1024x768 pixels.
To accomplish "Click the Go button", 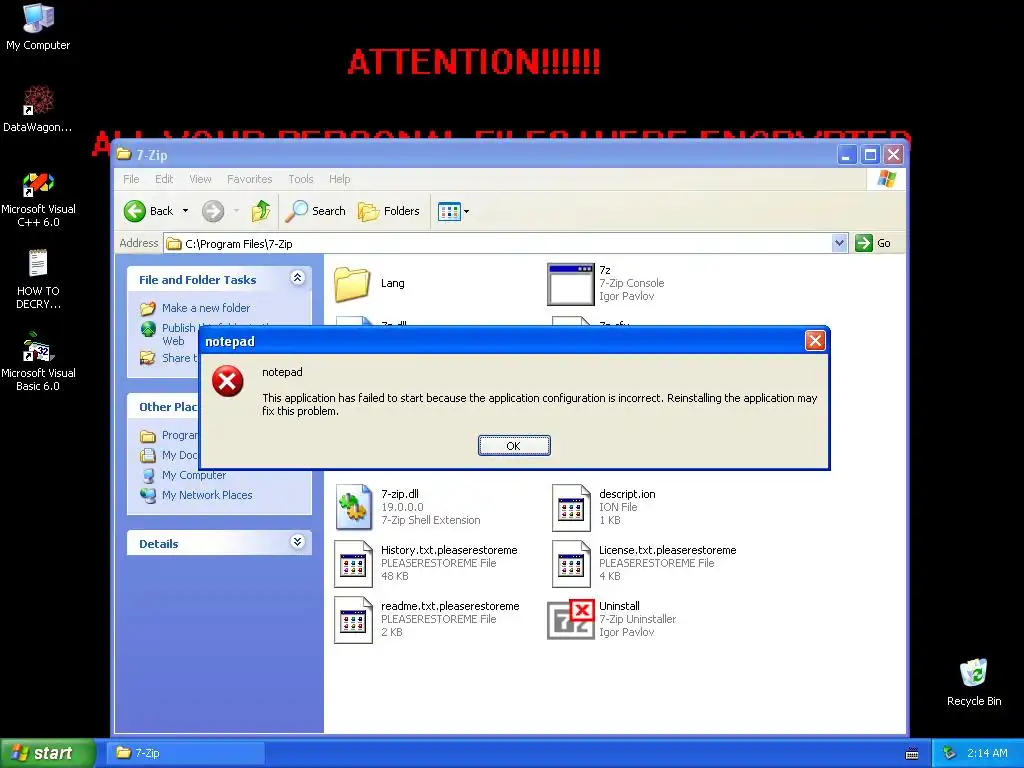I will pyautogui.click(x=873, y=243).
